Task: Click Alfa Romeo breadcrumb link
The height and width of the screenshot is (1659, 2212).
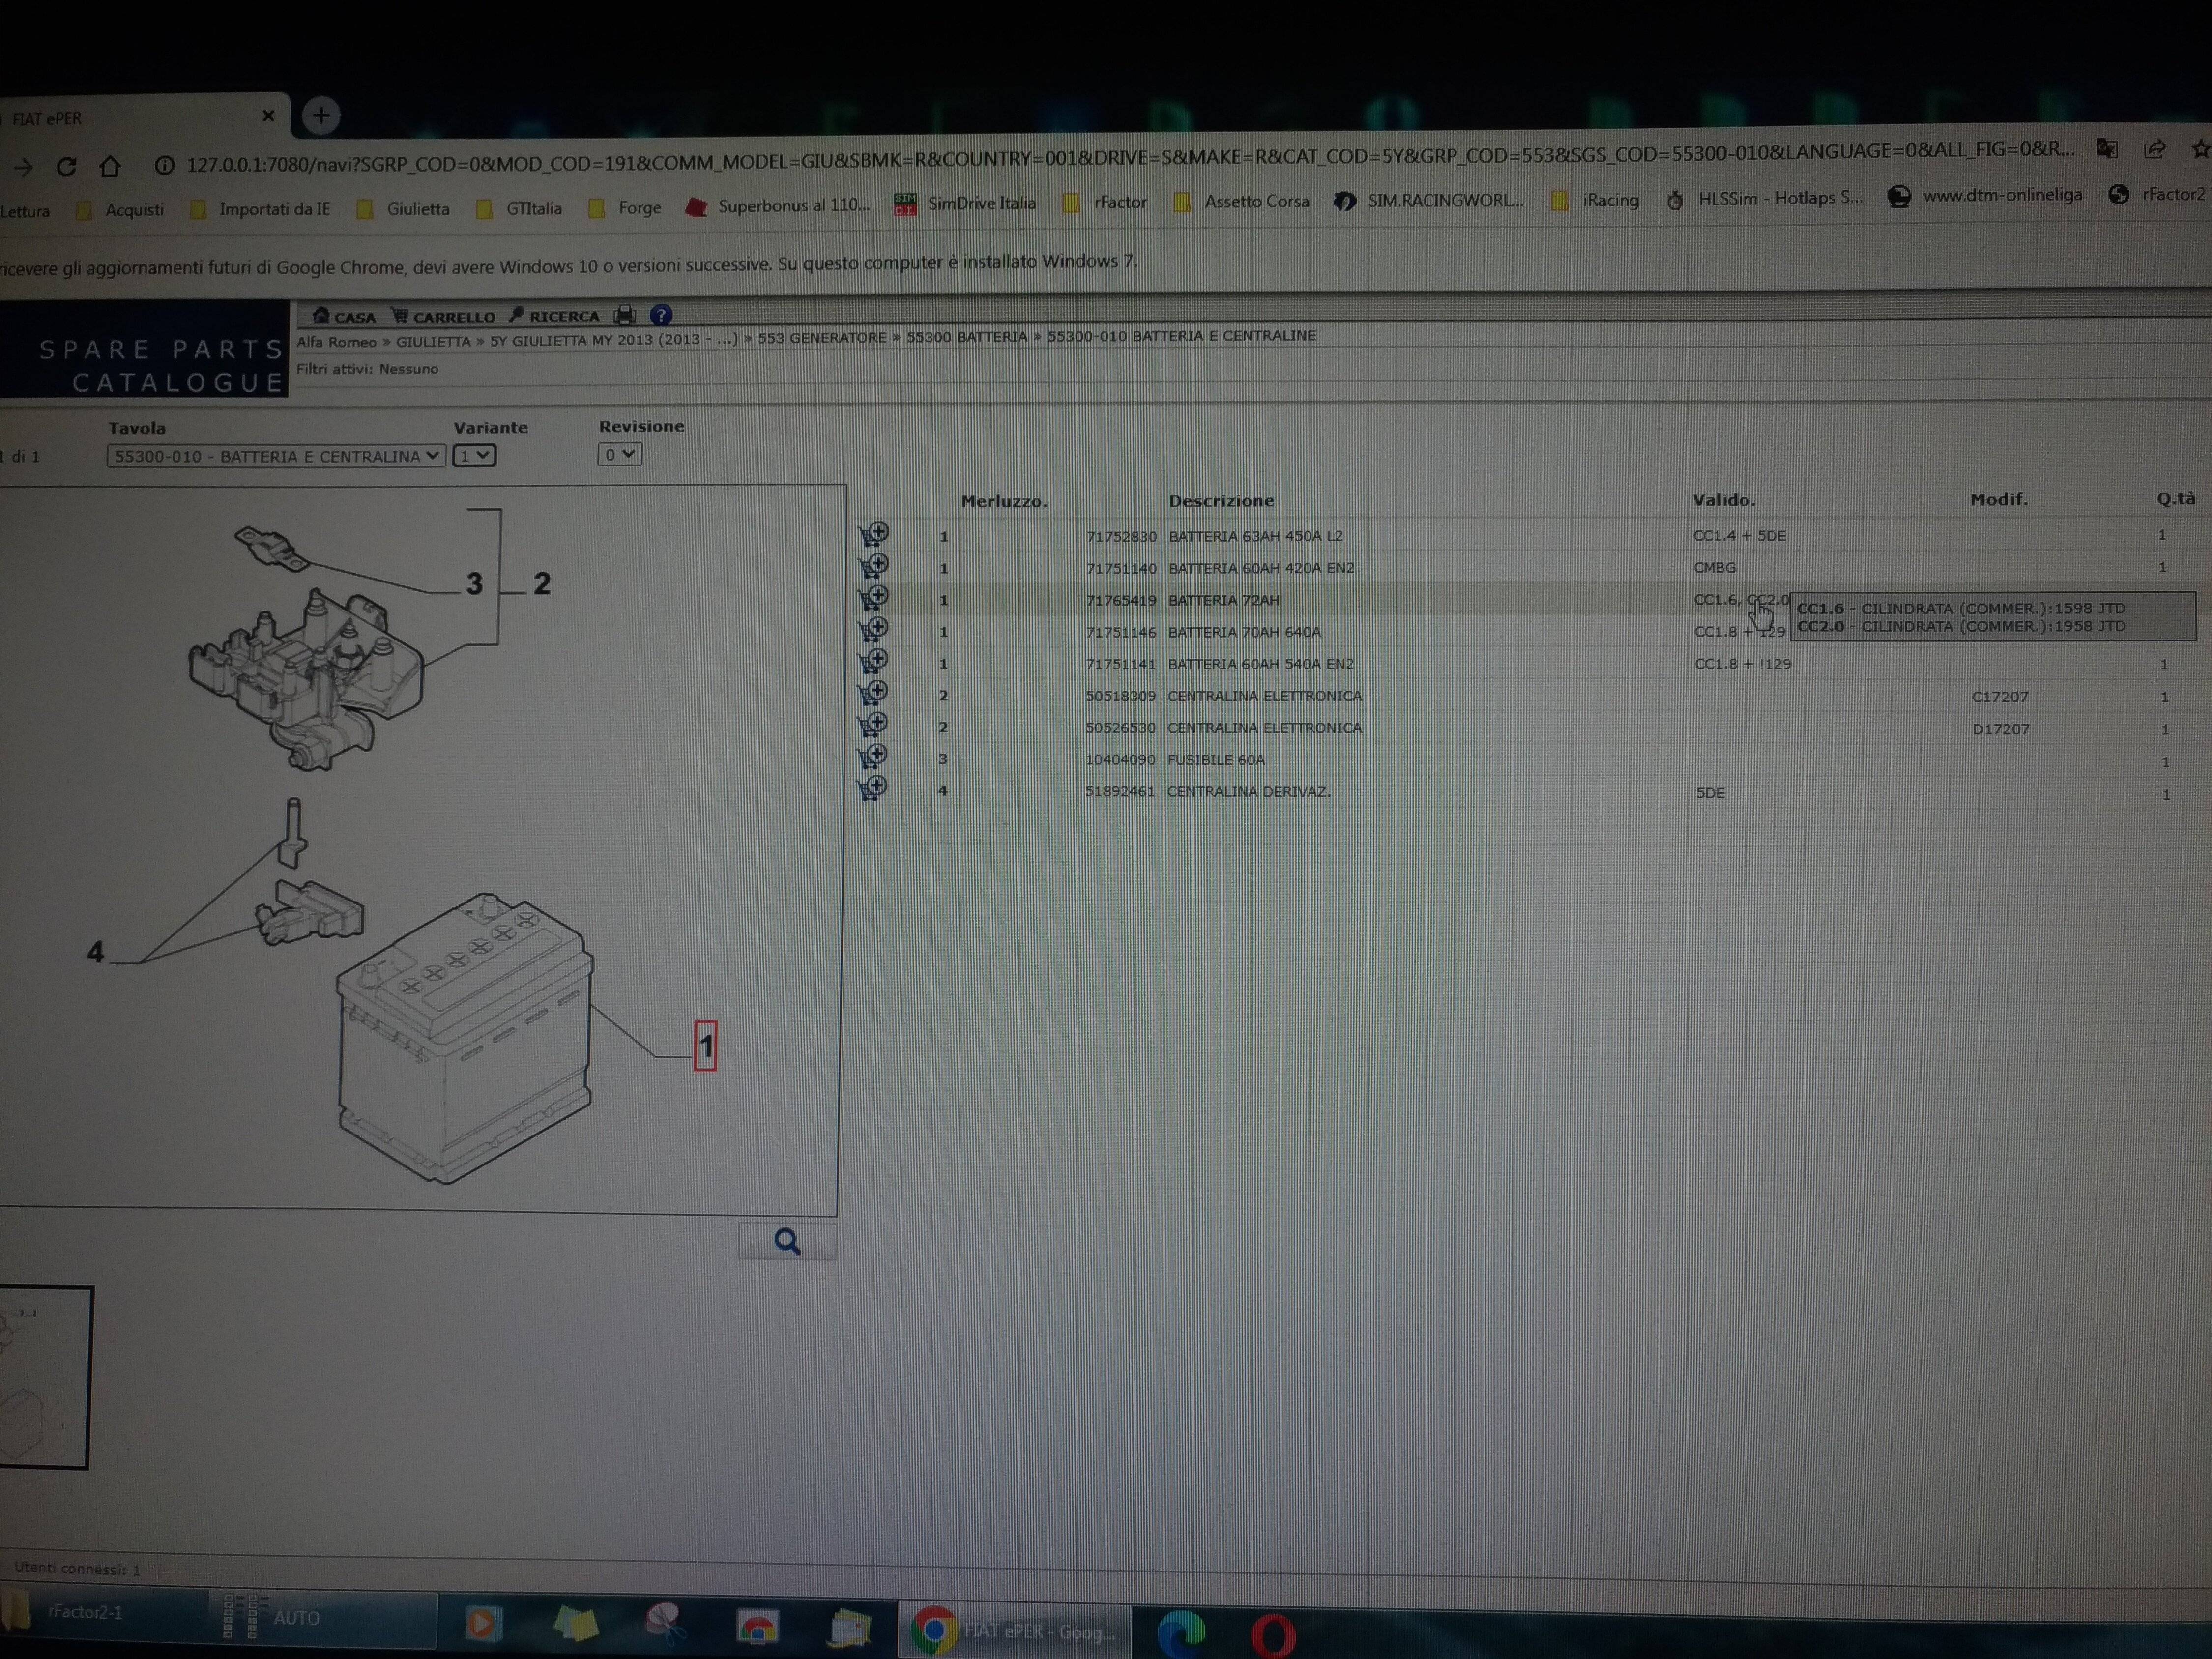Action: click(x=336, y=342)
